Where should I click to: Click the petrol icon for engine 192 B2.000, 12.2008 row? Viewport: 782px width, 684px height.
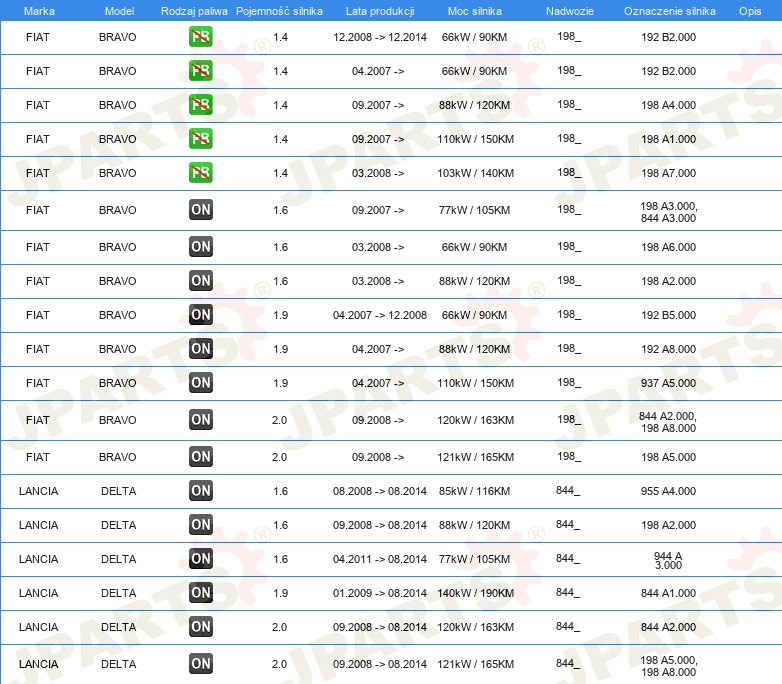click(x=200, y=36)
